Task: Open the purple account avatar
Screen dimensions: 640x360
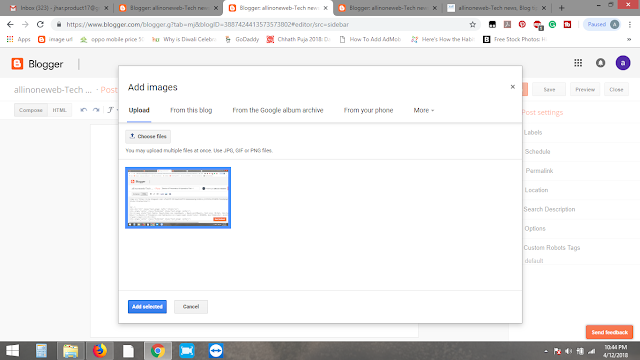Action: coord(623,63)
